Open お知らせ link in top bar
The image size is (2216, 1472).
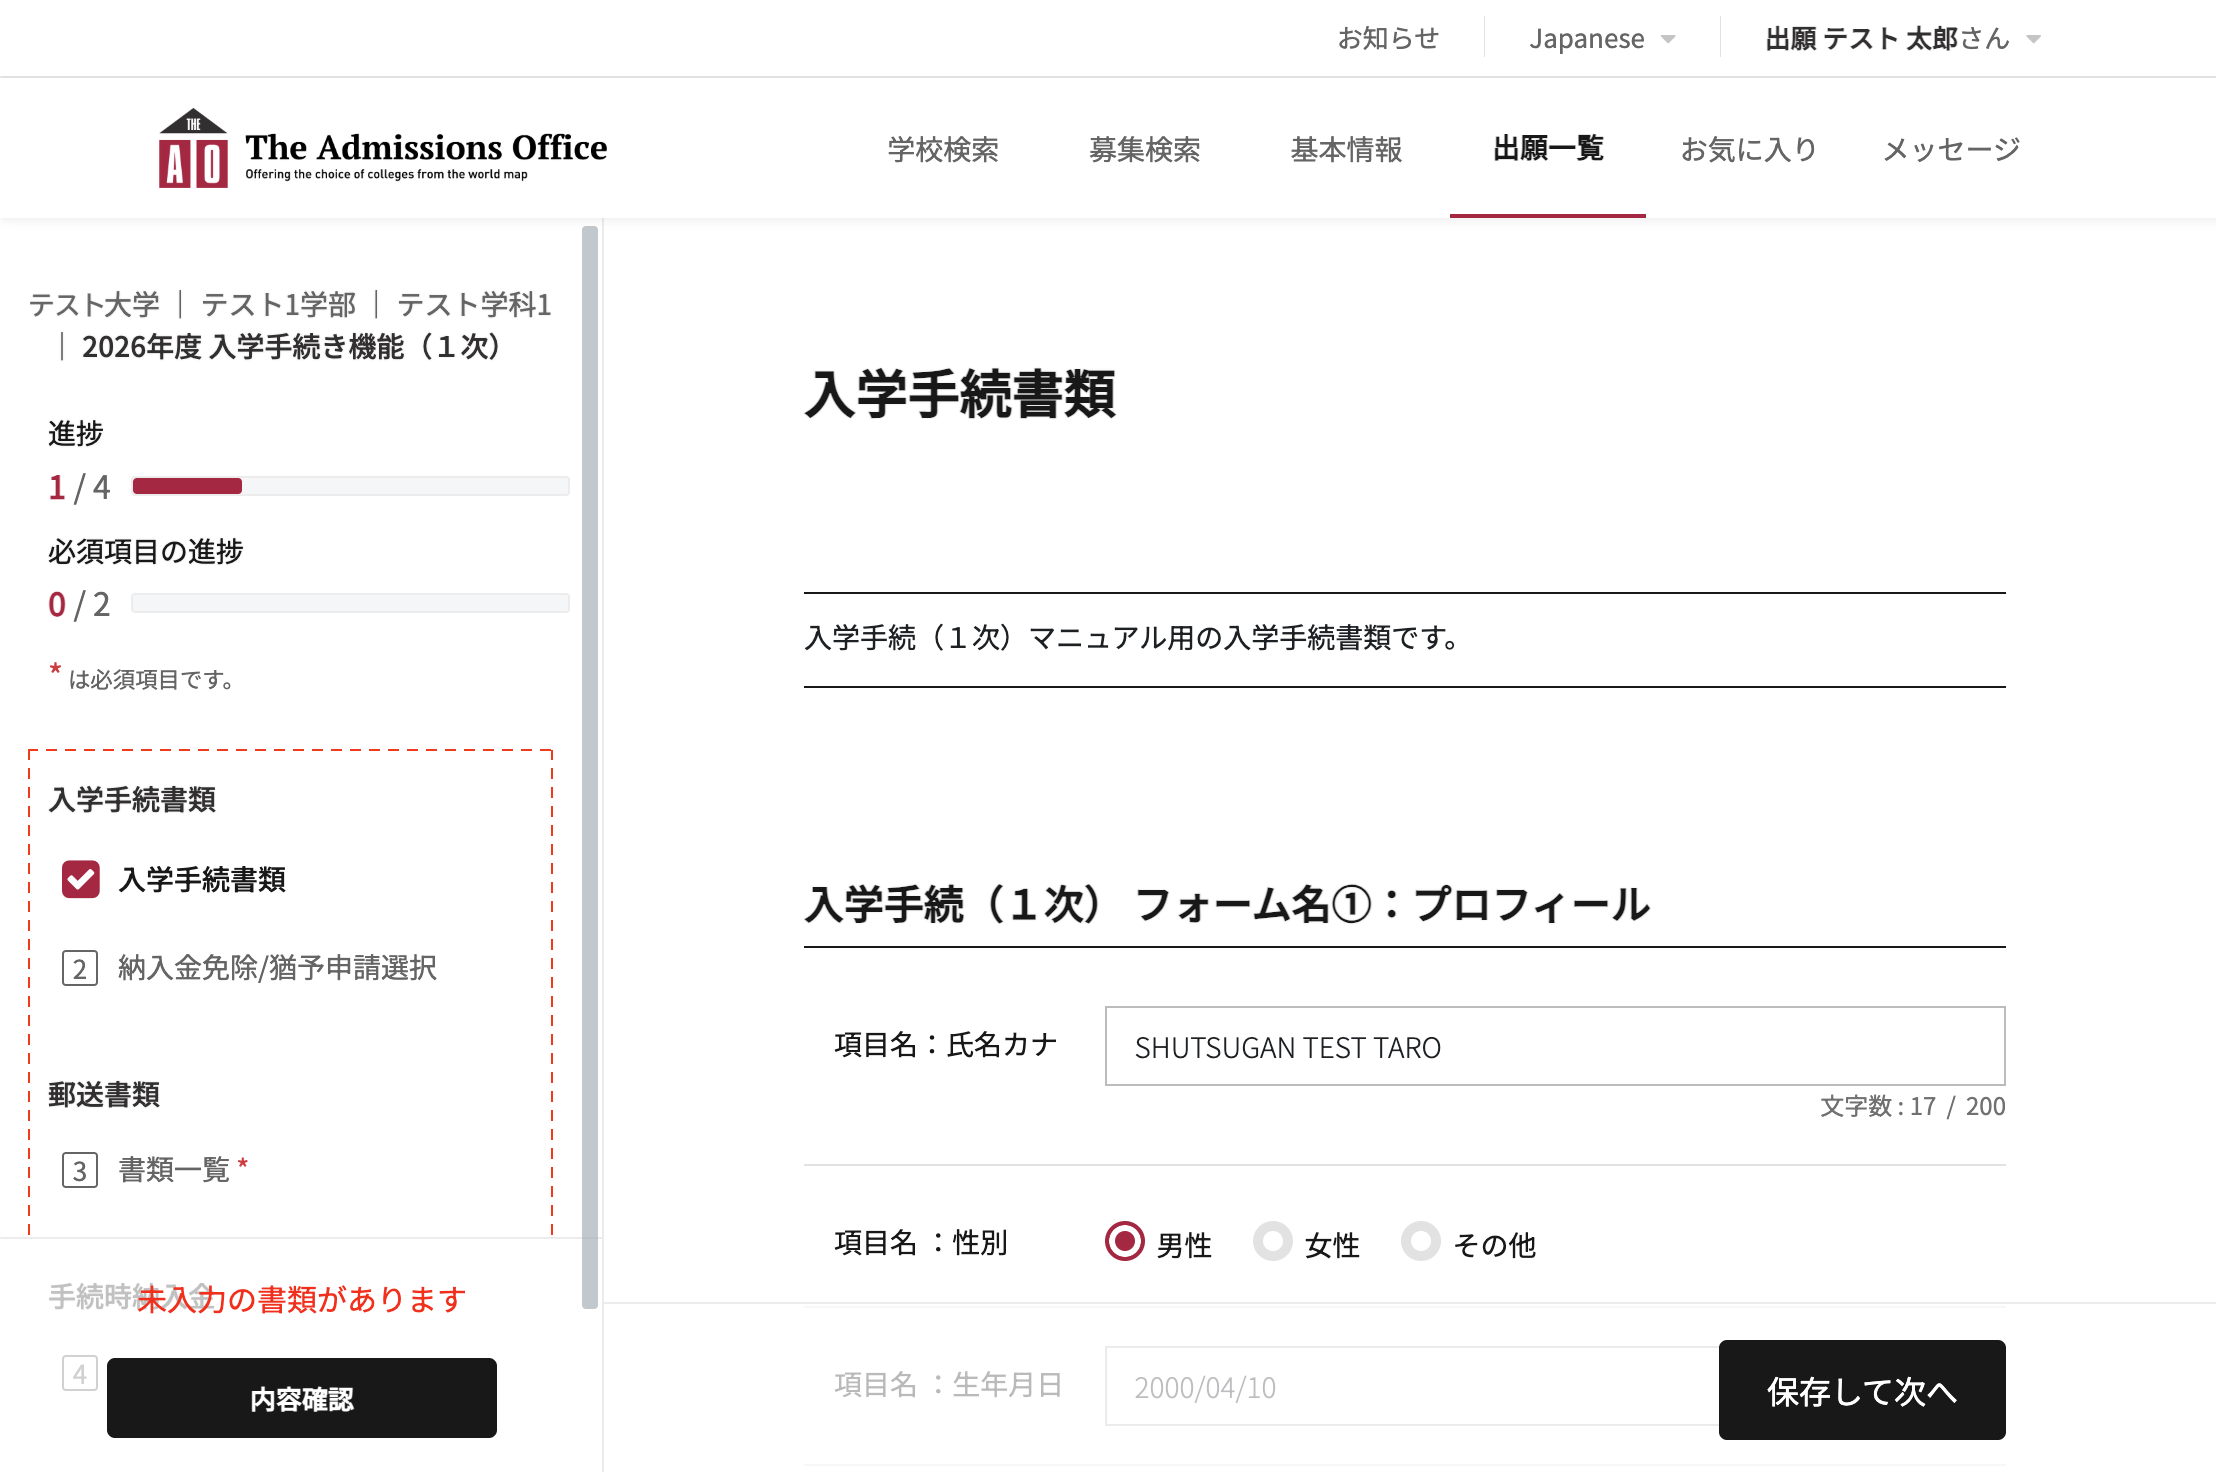tap(1388, 39)
